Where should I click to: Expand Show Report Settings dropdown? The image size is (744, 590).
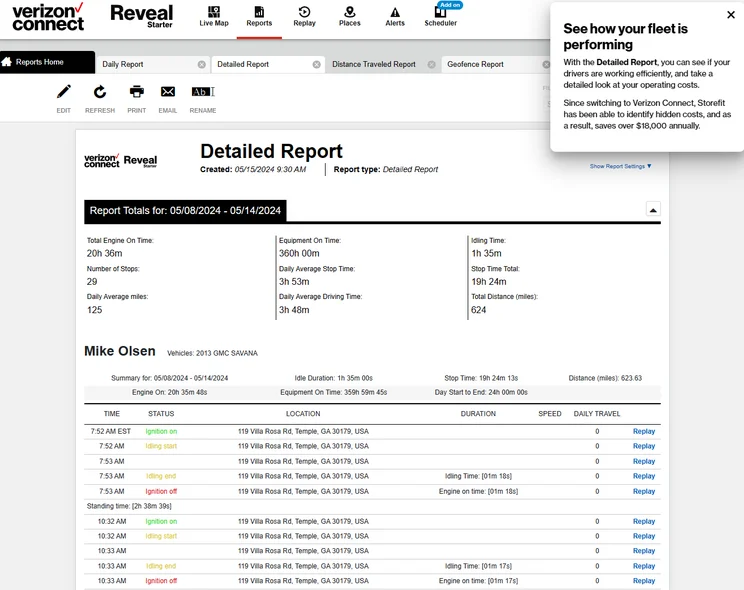621,166
